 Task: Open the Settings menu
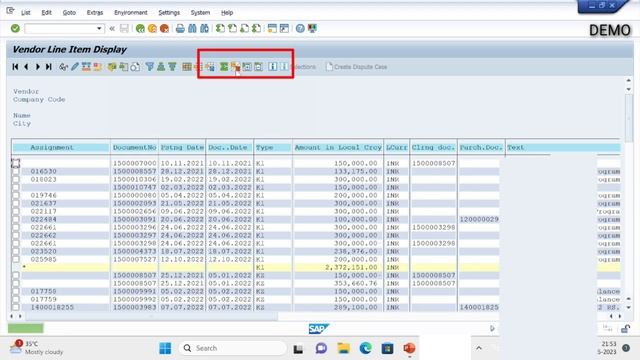pyautogui.click(x=169, y=13)
